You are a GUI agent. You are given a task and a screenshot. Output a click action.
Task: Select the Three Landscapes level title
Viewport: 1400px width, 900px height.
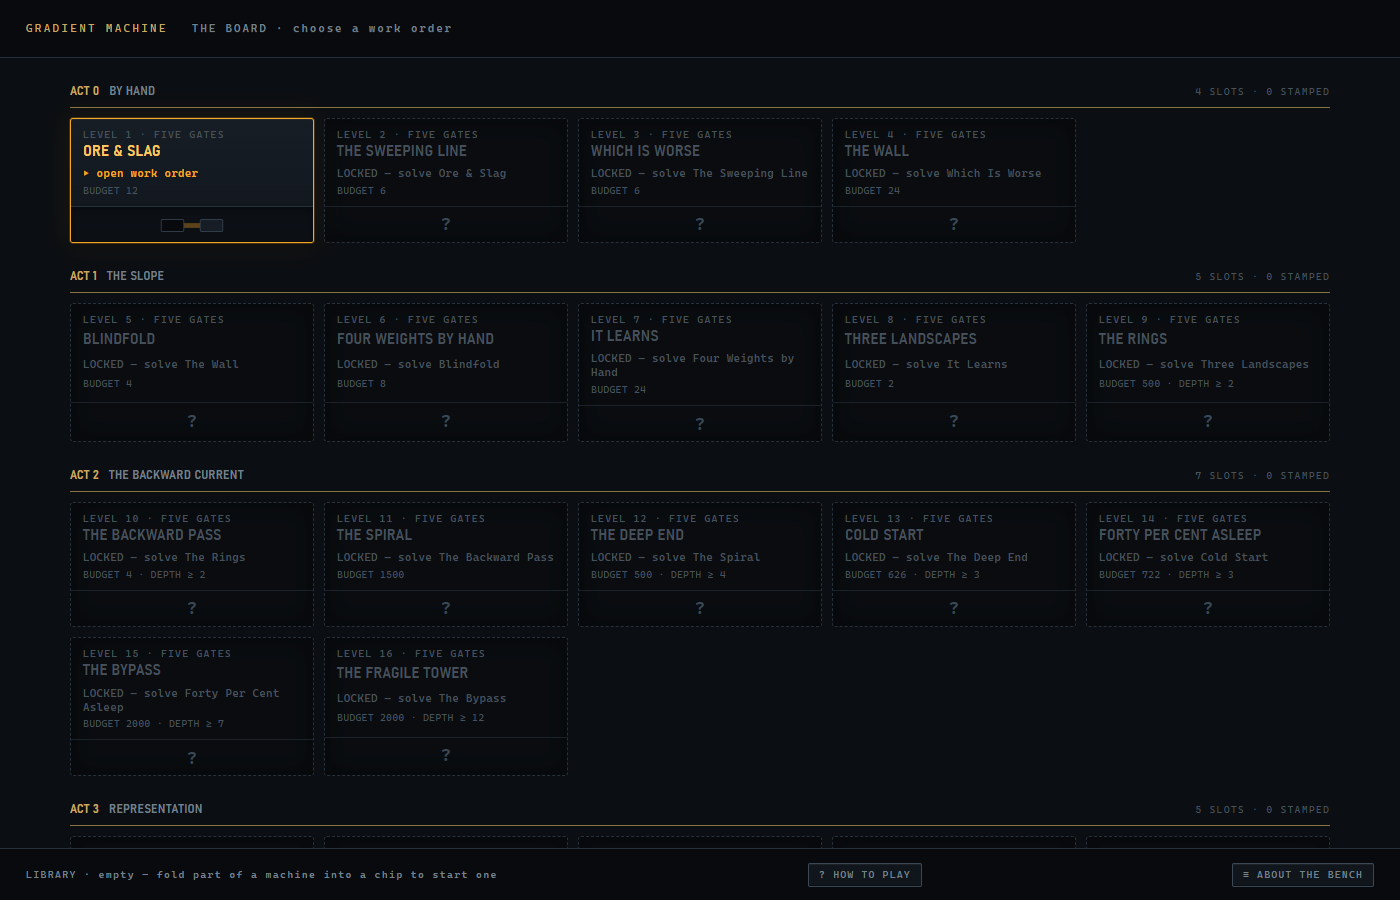click(x=911, y=339)
